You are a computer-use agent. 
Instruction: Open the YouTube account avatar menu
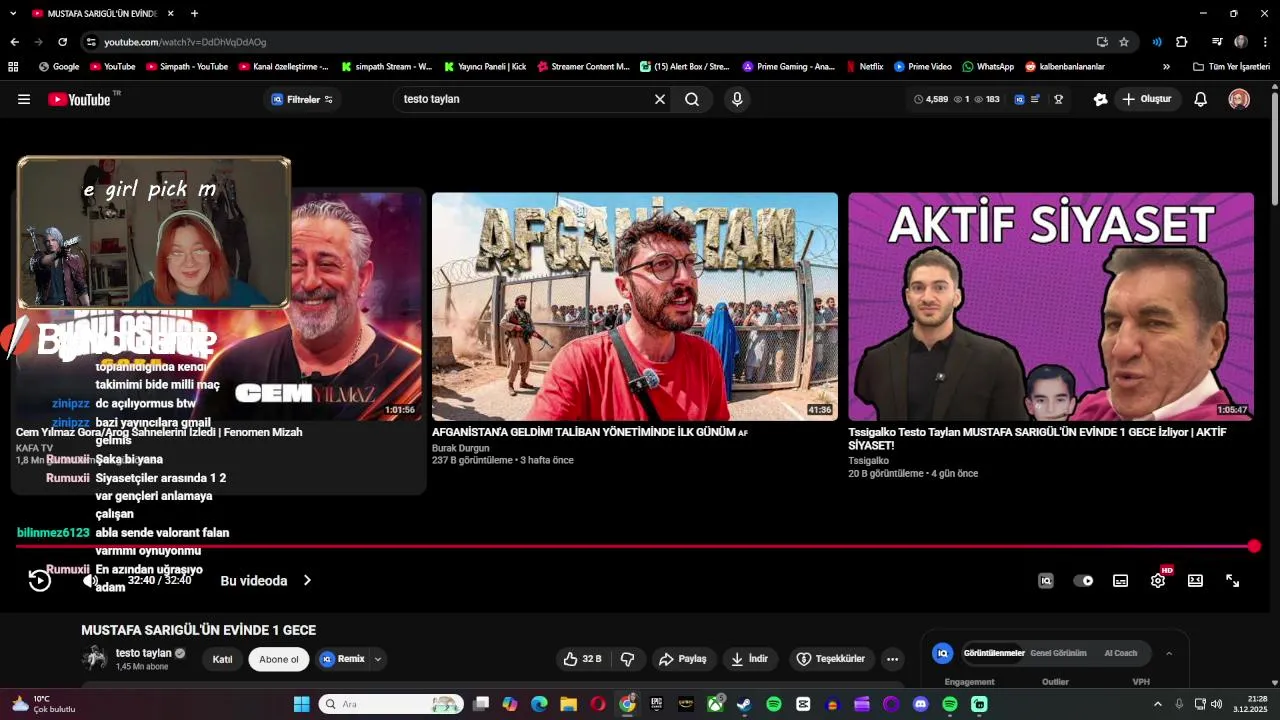(x=1239, y=99)
